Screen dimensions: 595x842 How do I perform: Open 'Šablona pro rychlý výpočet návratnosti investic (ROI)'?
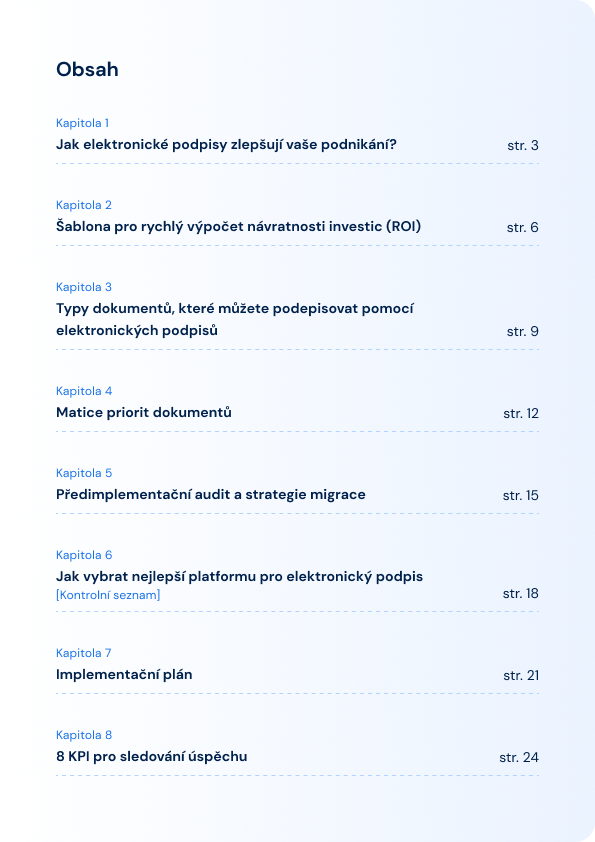238,227
